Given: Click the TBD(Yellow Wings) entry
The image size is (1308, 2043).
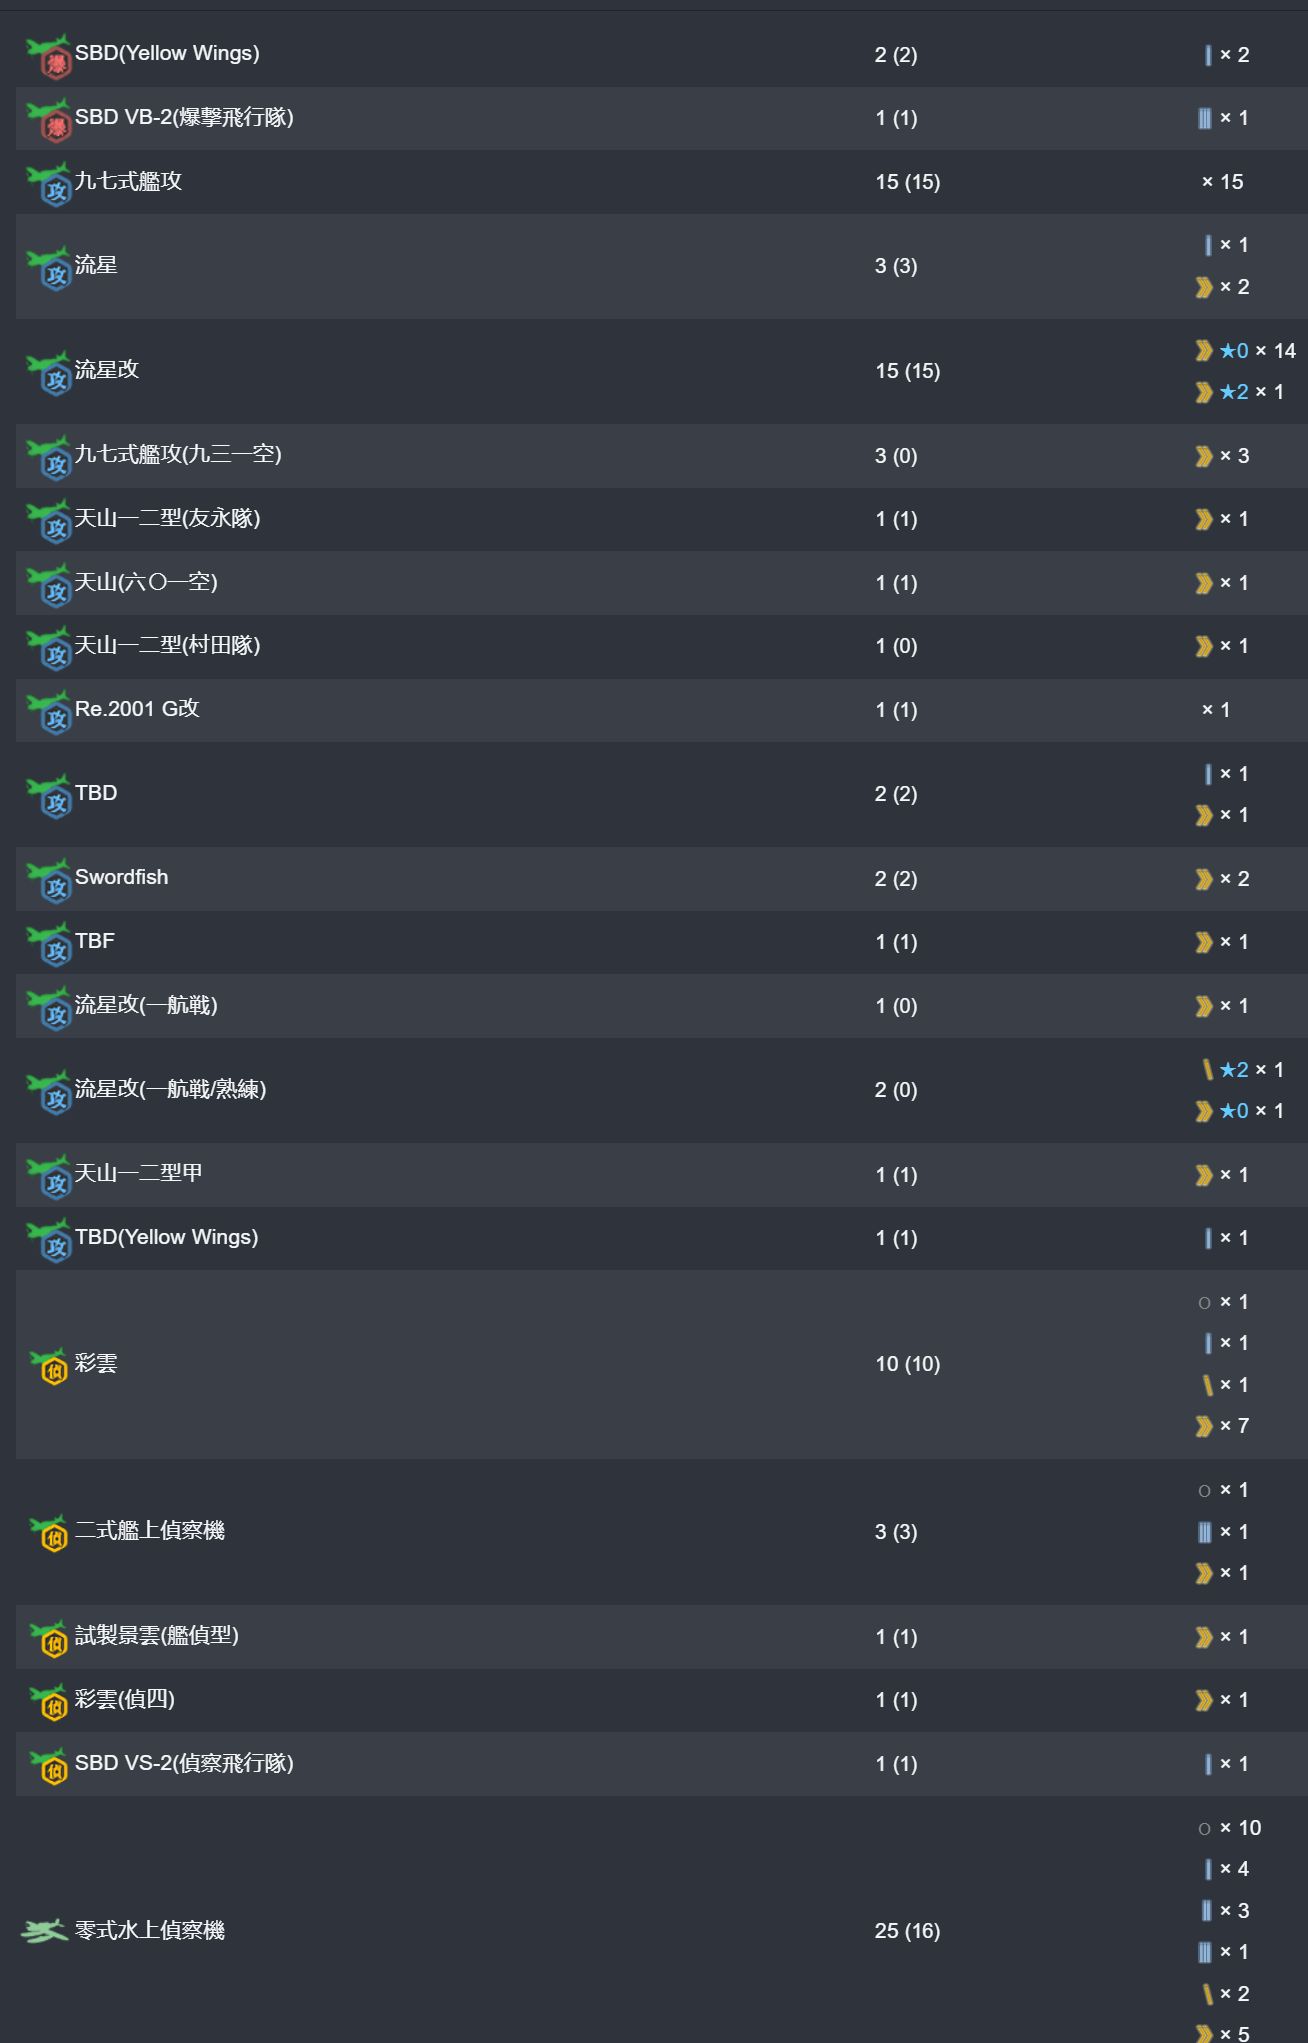Looking at the screenshot, I should point(166,1237).
